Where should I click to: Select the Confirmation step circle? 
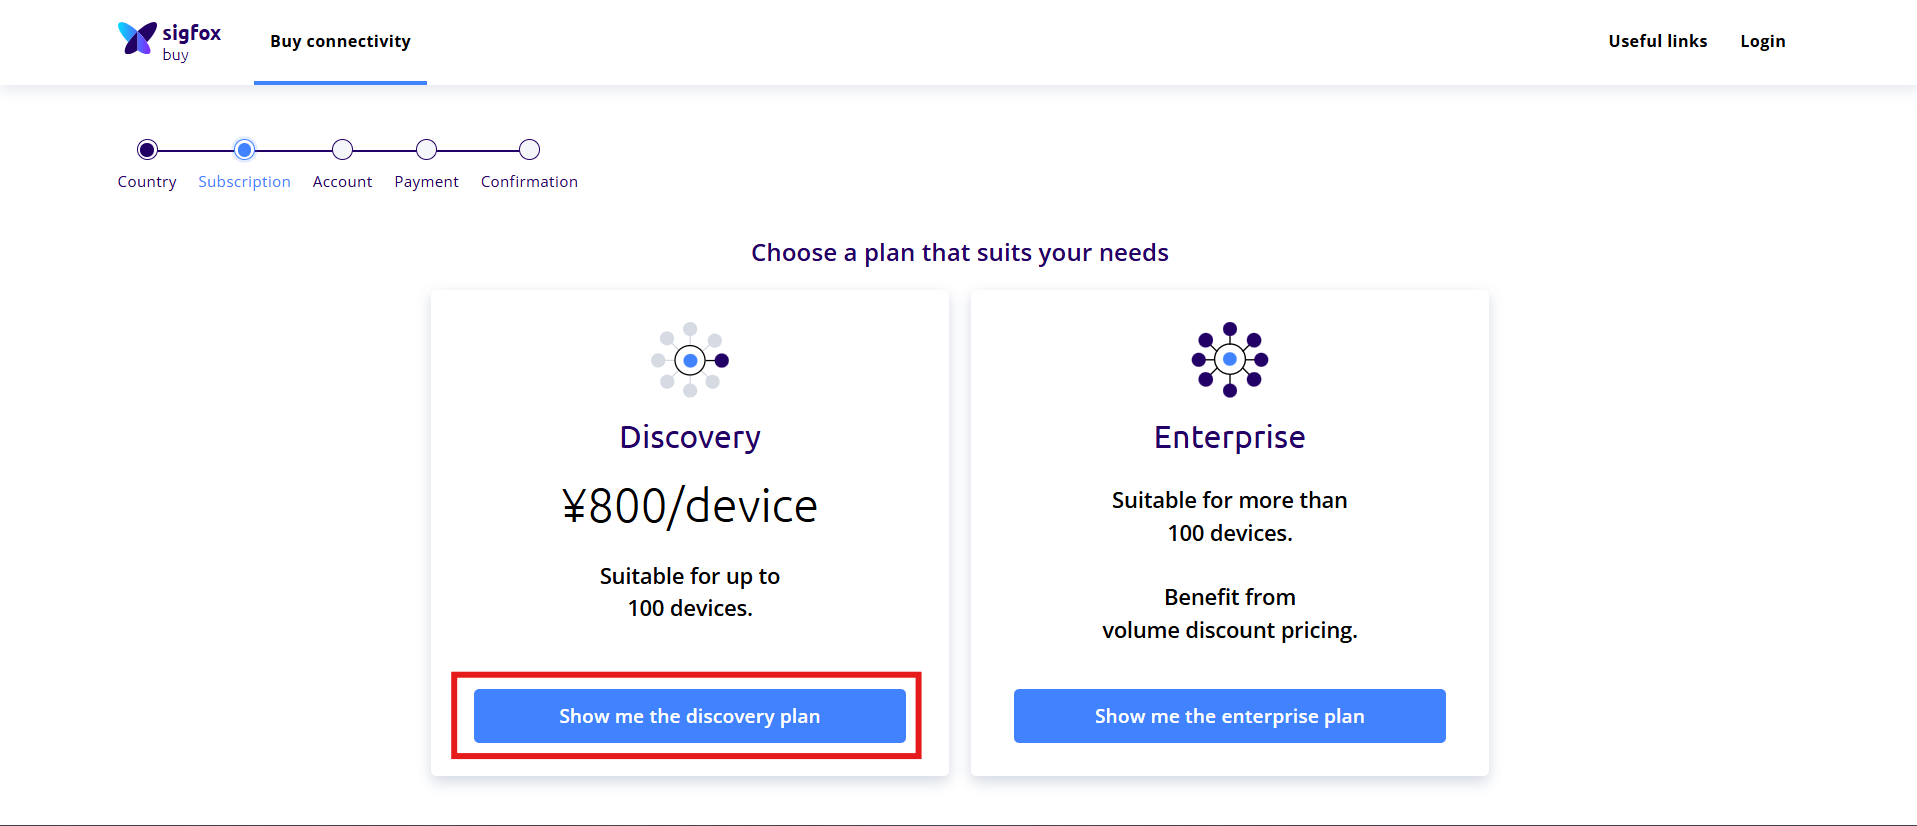click(529, 150)
